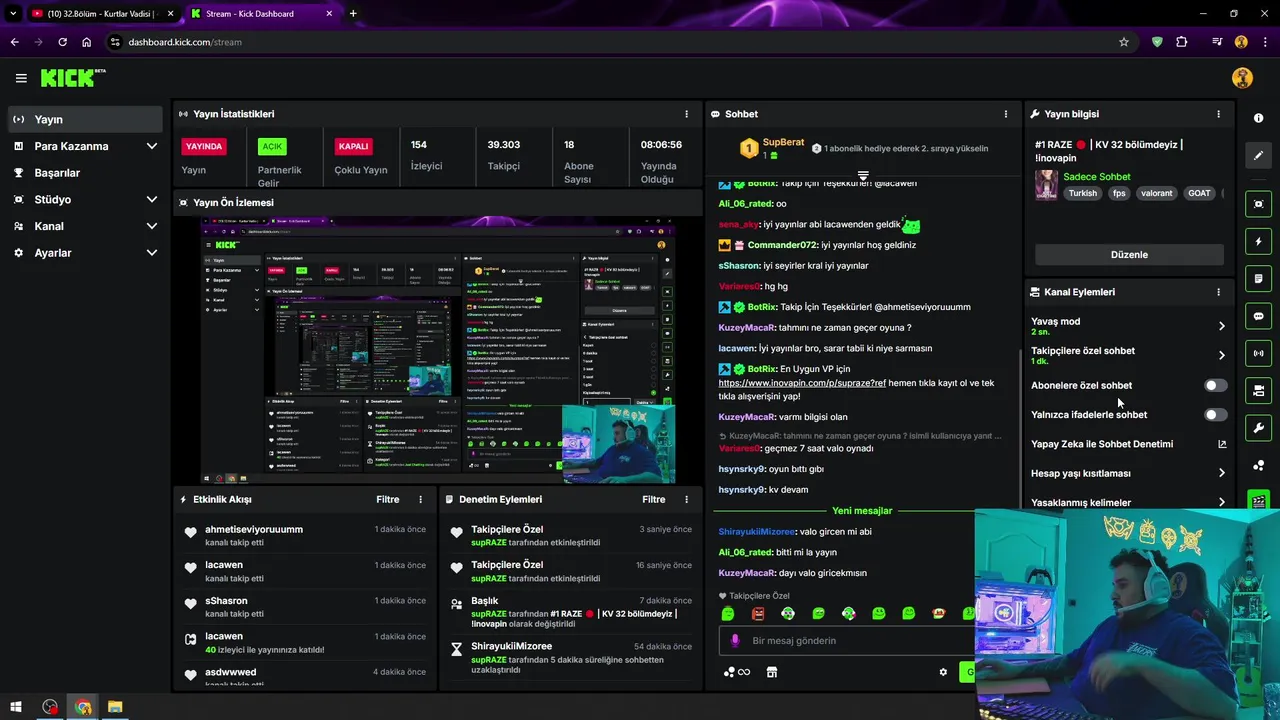Reload the page in browser toolbar
The image size is (1280, 720).
(x=62, y=42)
